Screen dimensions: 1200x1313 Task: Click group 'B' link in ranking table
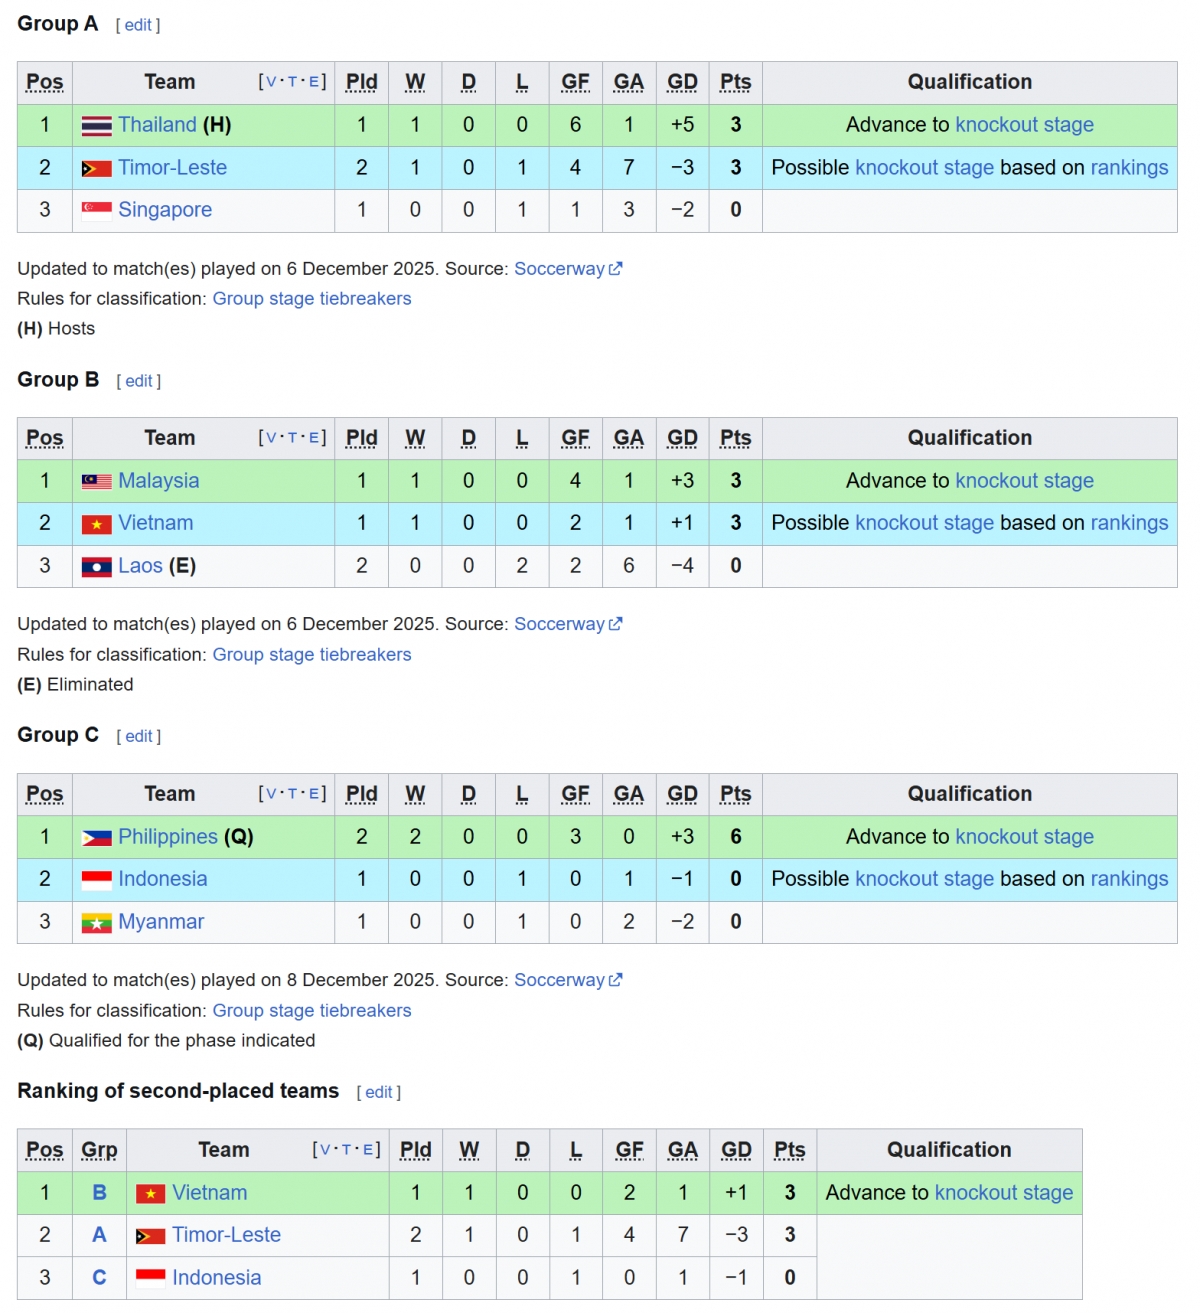[99, 1193]
